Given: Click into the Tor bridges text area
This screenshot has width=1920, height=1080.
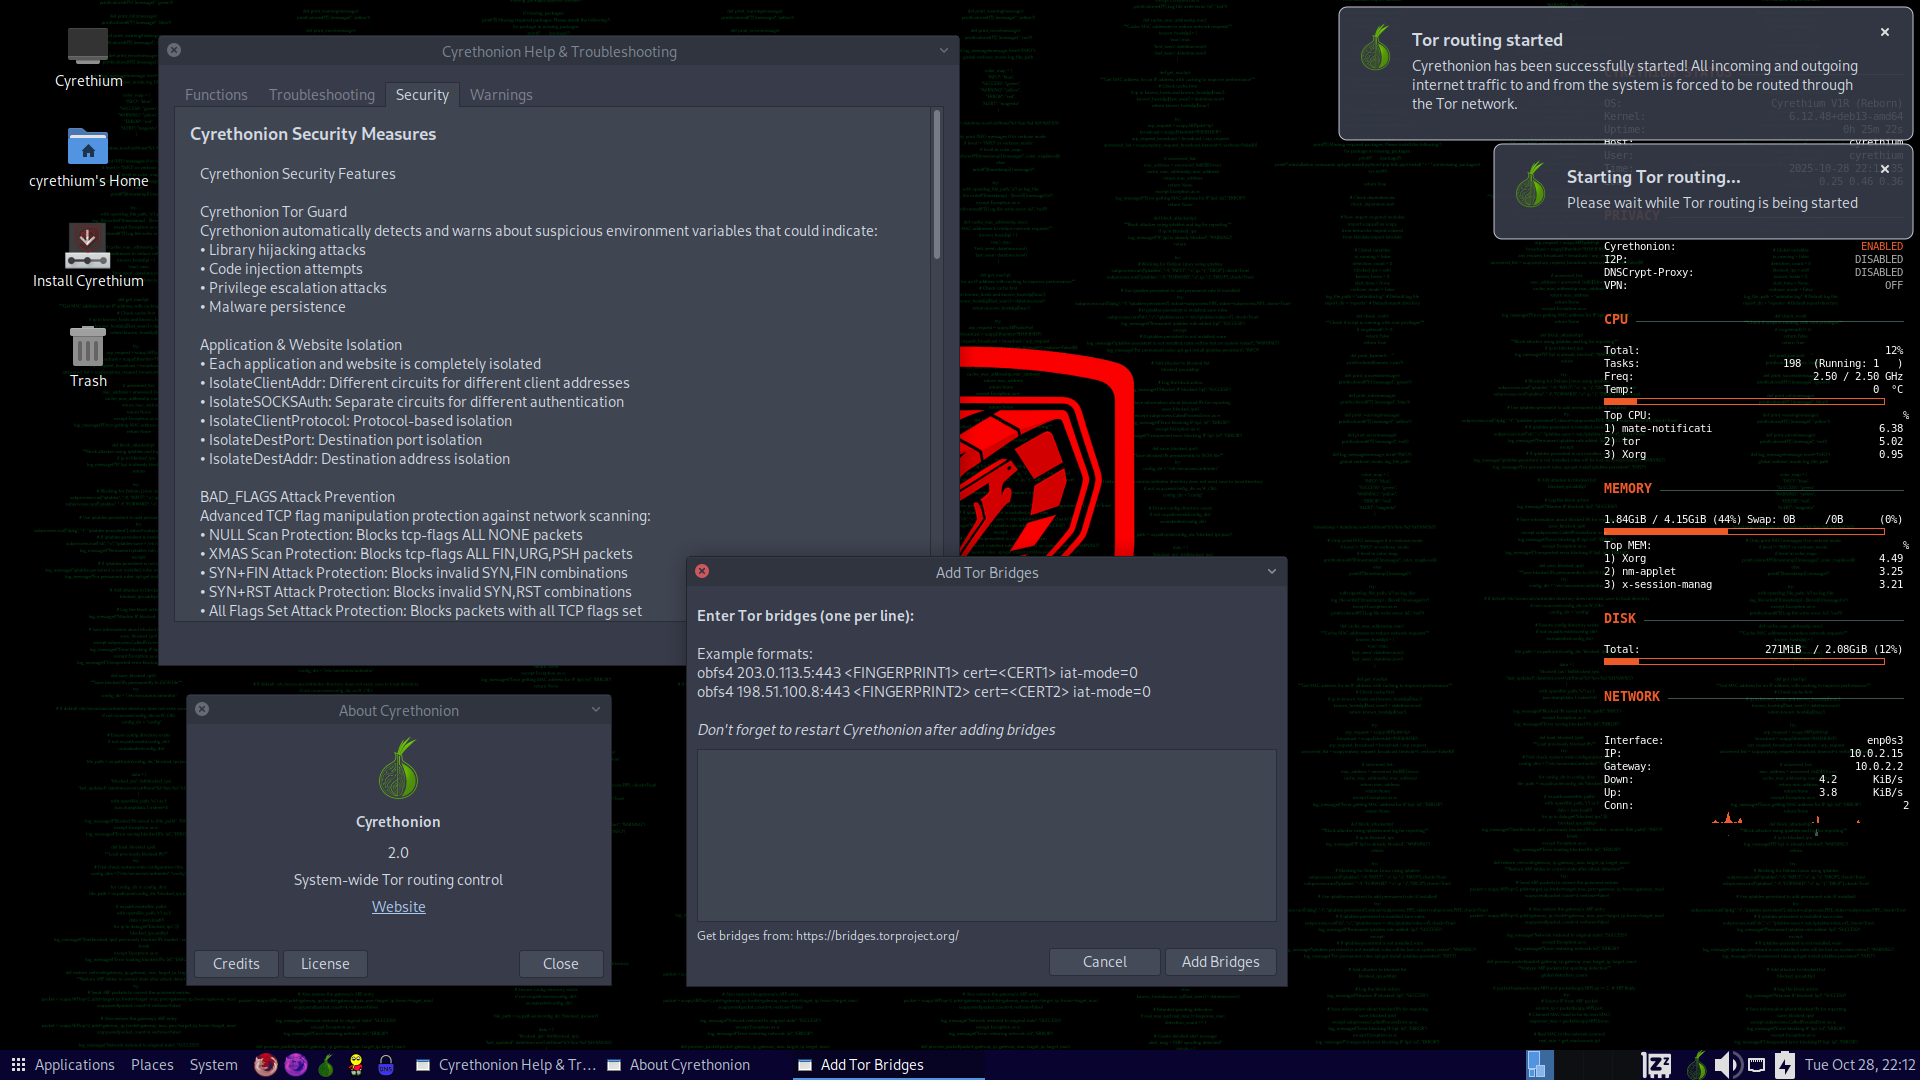Looking at the screenshot, I should pyautogui.click(x=986, y=835).
